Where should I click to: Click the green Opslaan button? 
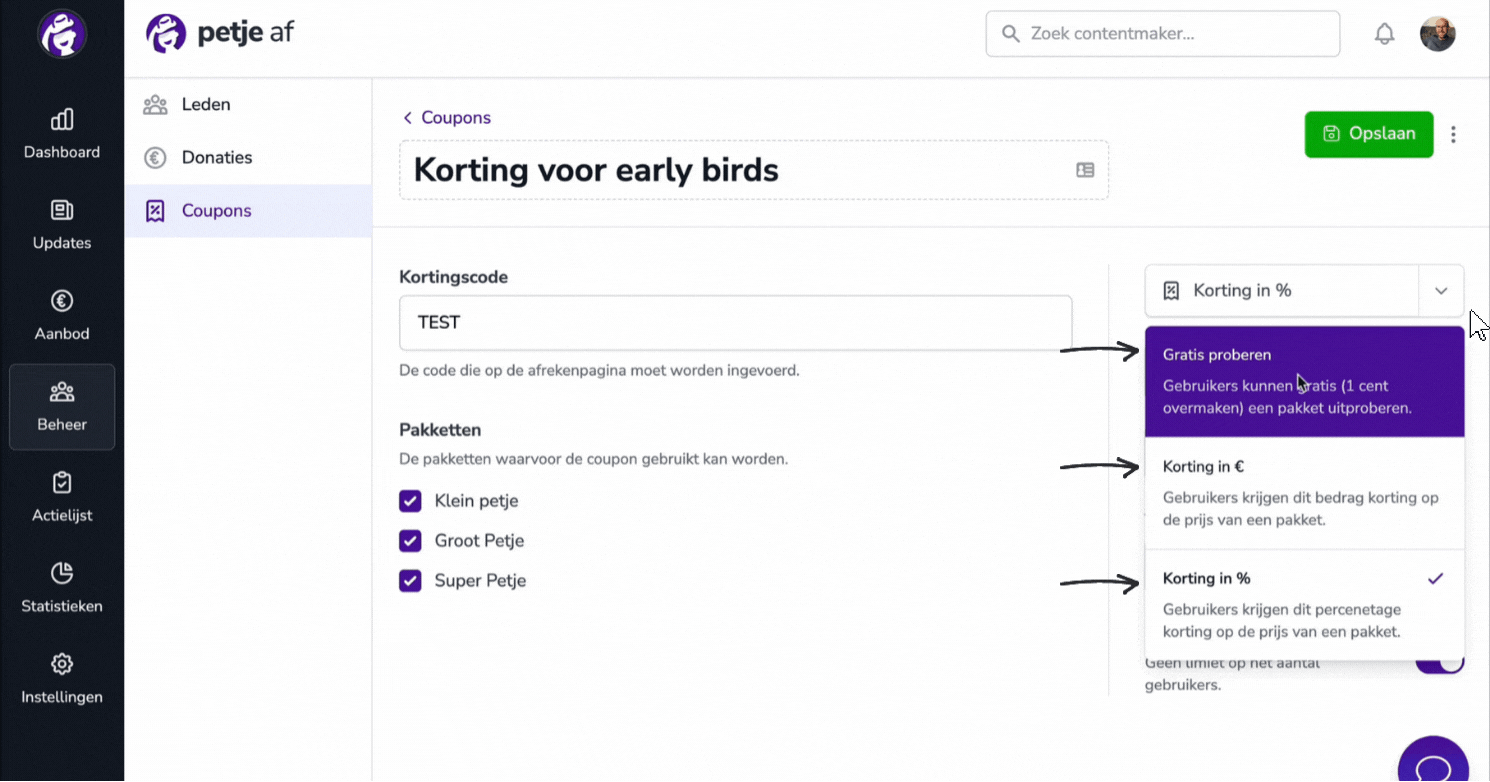1369,134
